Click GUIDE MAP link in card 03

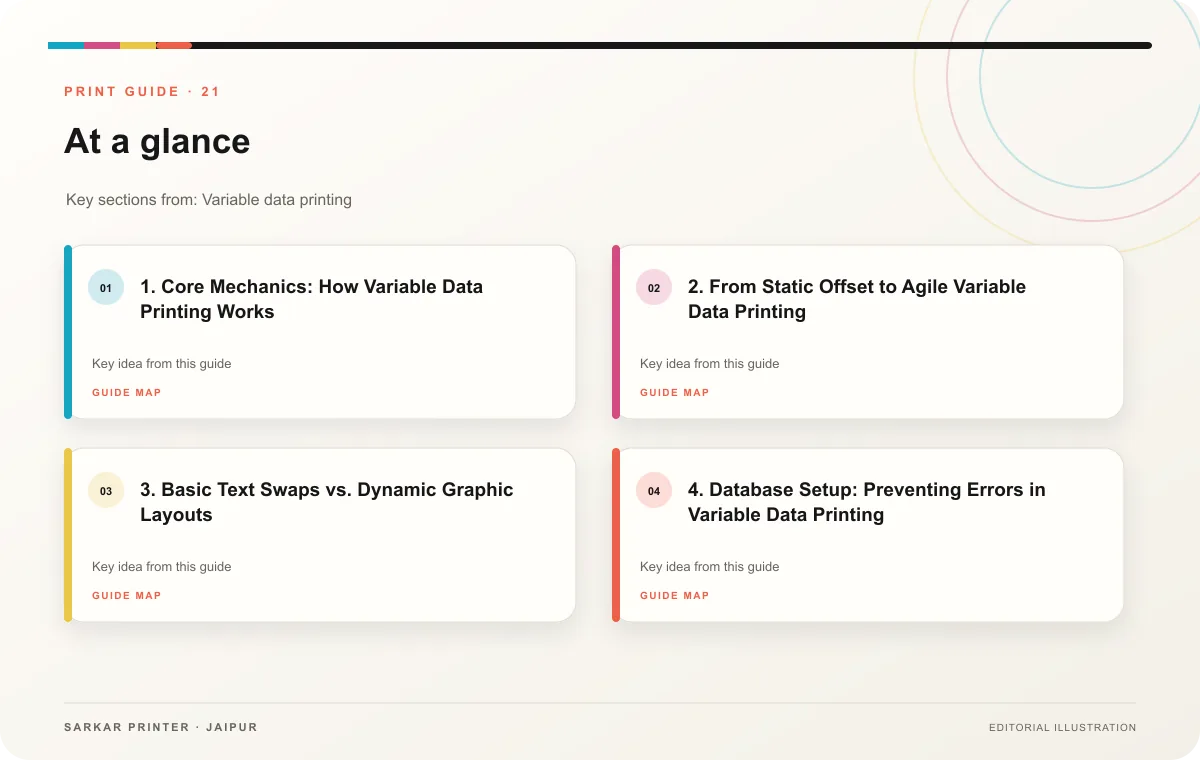[x=127, y=596]
